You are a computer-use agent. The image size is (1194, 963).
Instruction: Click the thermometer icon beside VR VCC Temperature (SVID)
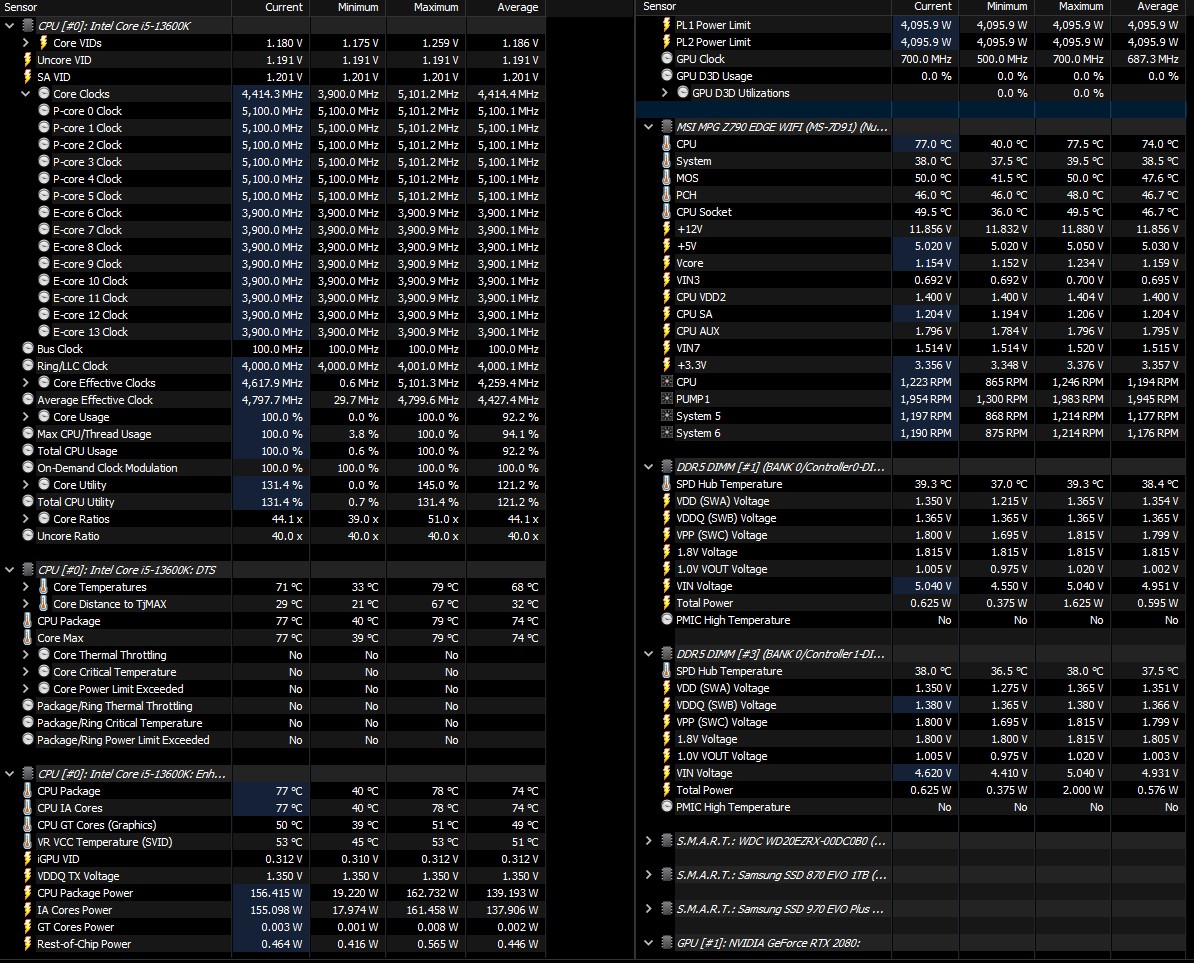point(27,842)
